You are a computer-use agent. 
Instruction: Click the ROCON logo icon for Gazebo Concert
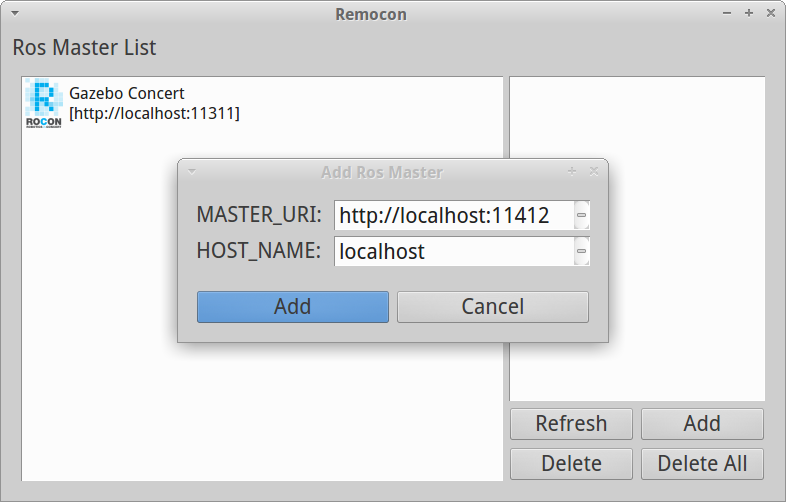pos(43,103)
